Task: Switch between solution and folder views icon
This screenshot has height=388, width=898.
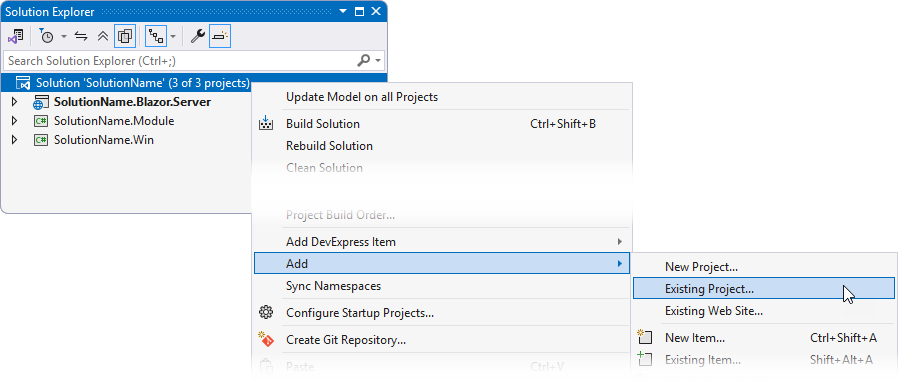Action: (15, 37)
